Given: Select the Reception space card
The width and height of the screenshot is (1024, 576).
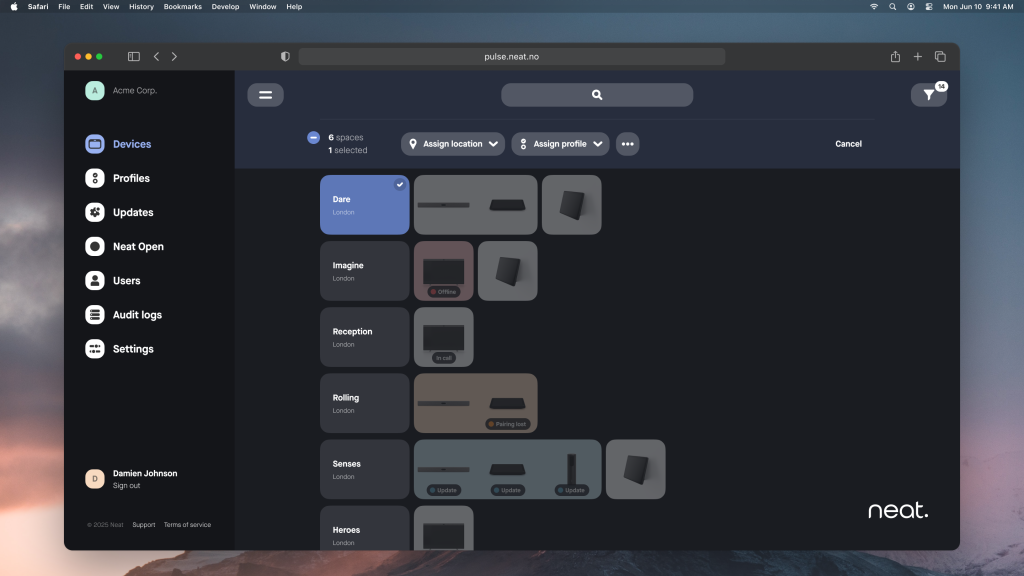Looking at the screenshot, I should click(364, 337).
